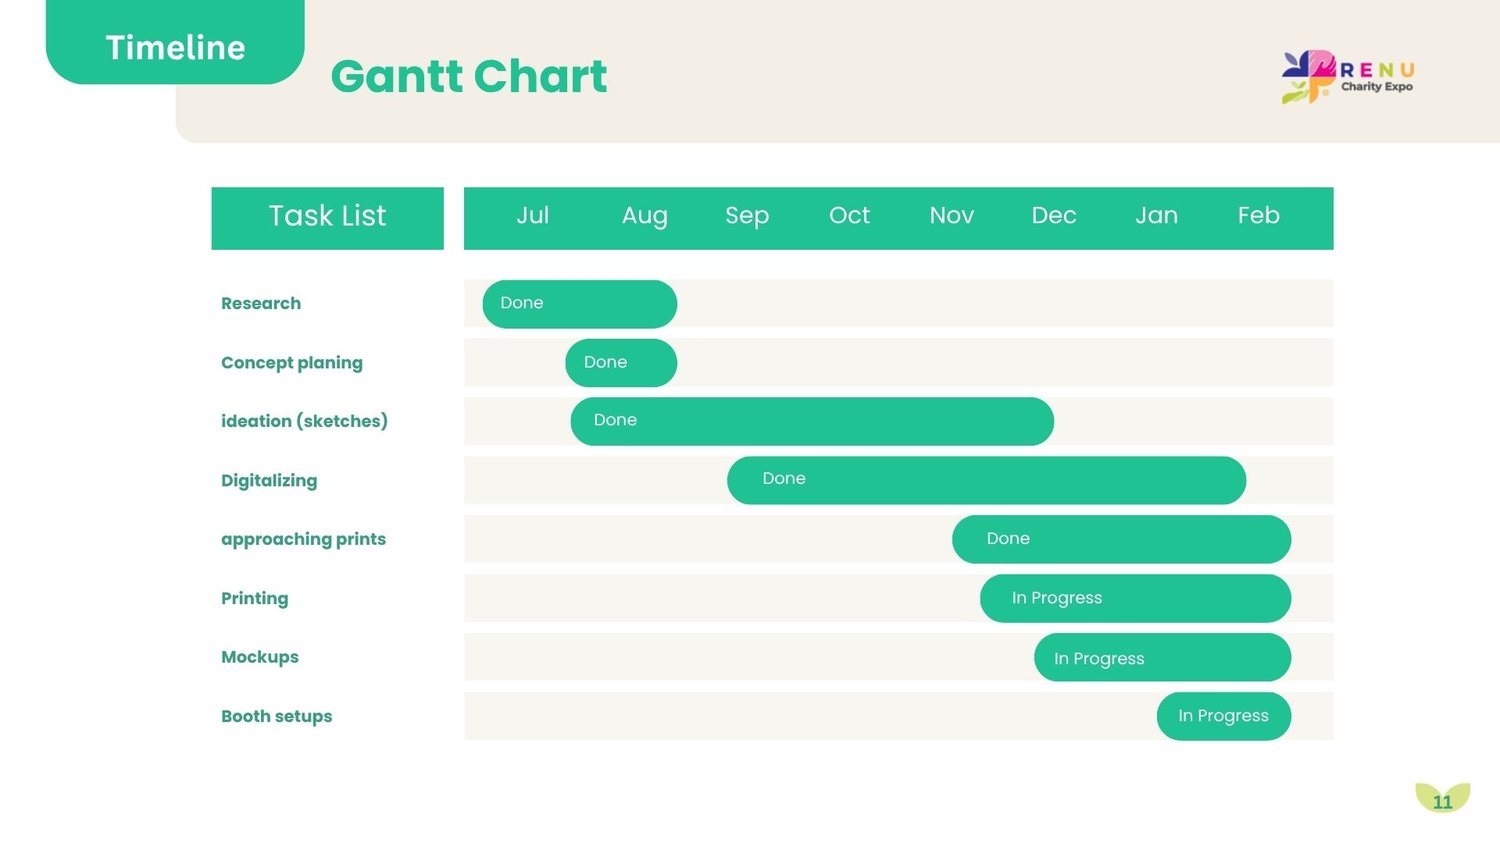The image size is (1500, 843).
Task: Select the Jul month header
Action: click(533, 215)
